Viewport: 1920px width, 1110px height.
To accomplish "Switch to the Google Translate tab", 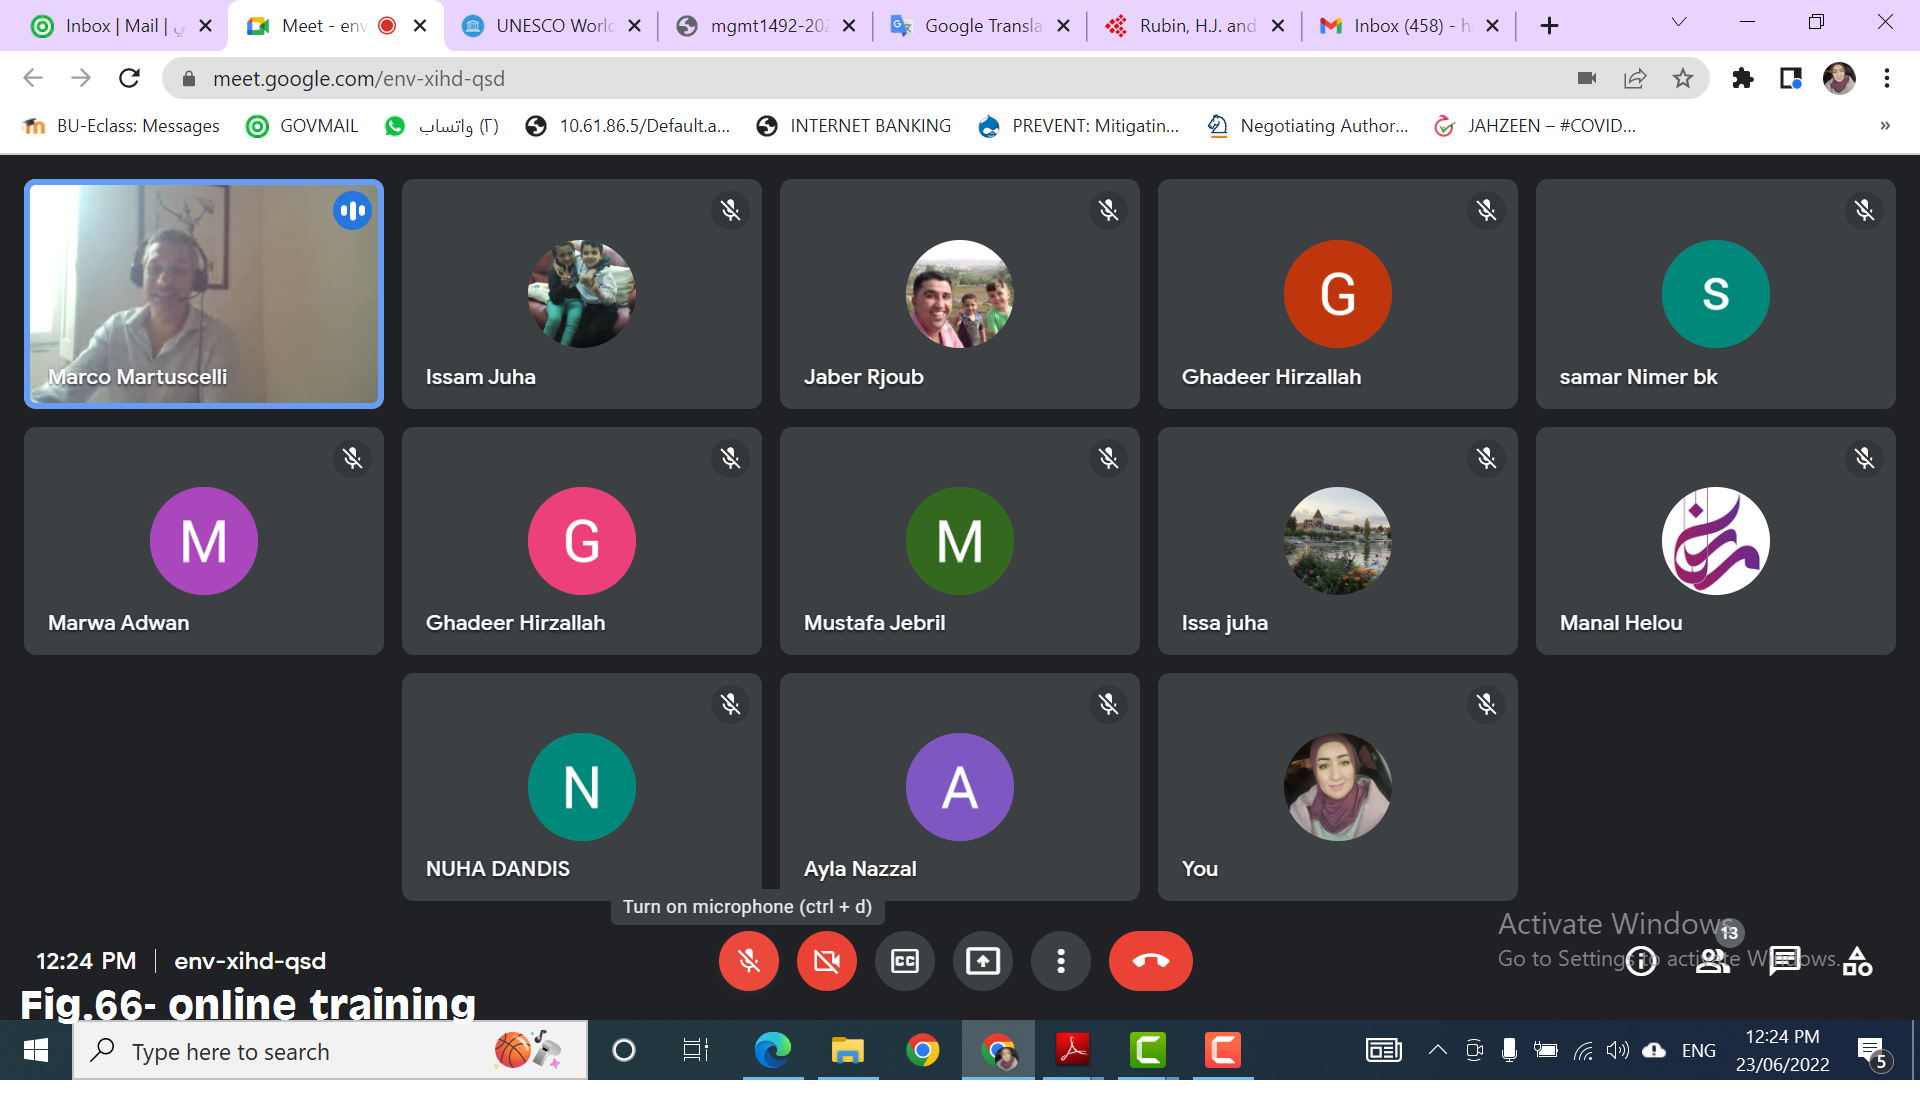I will (x=980, y=26).
